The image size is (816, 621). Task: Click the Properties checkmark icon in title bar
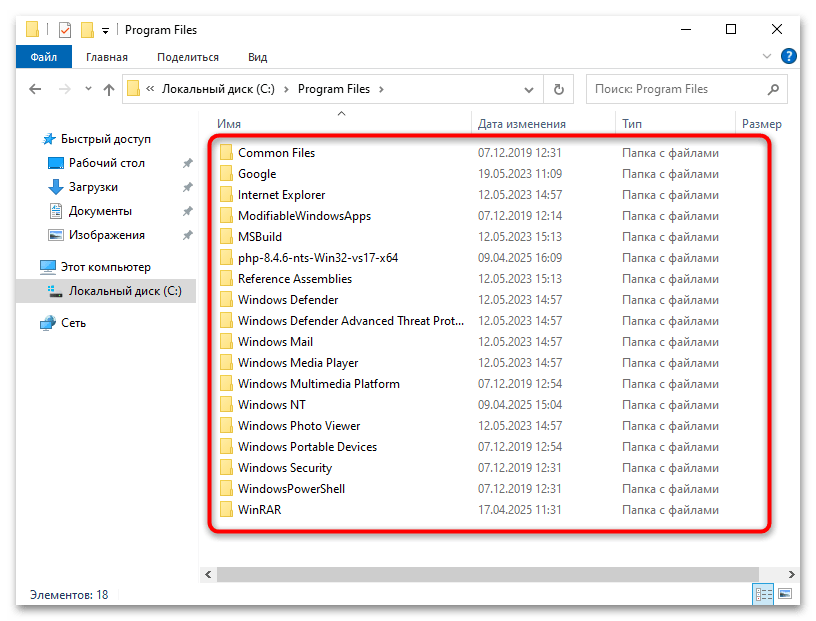click(65, 30)
